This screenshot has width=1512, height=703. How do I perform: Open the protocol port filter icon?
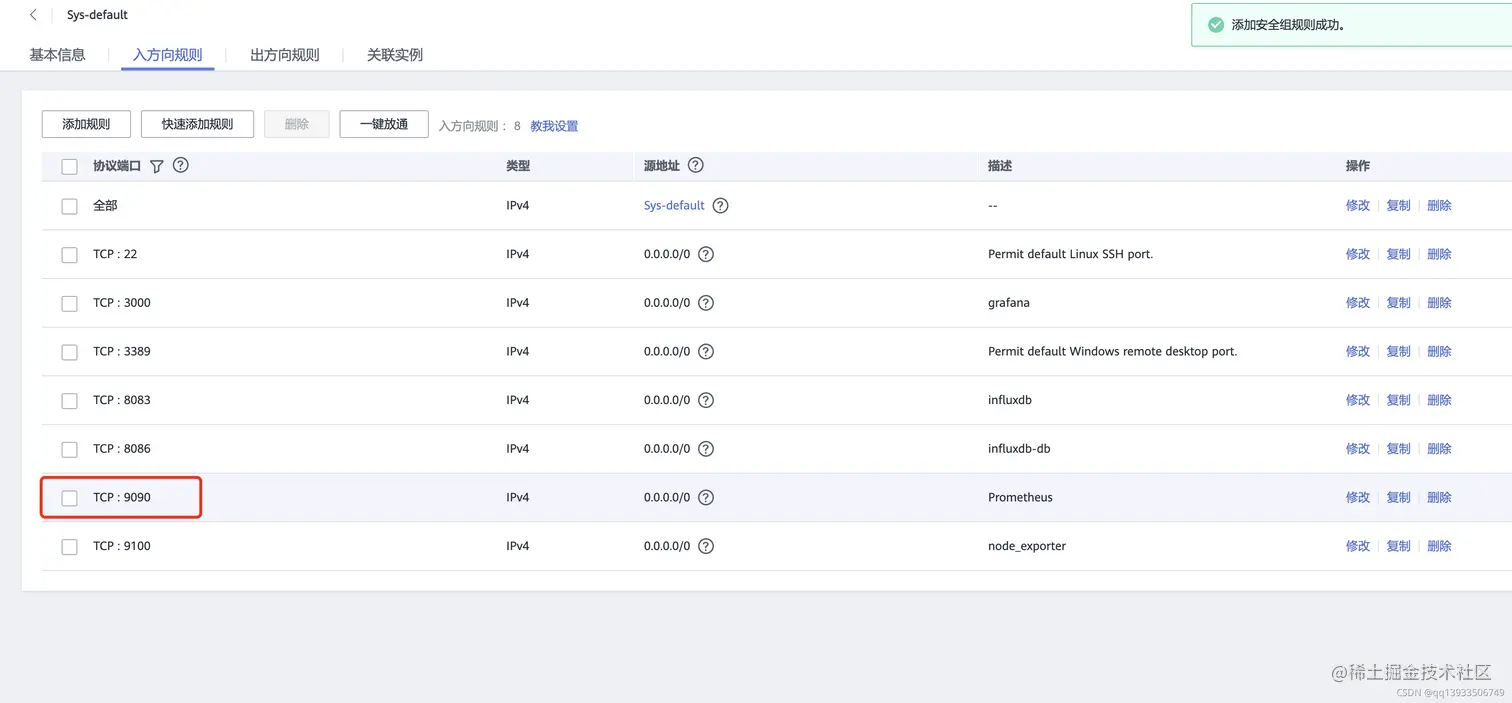pyautogui.click(x=156, y=166)
